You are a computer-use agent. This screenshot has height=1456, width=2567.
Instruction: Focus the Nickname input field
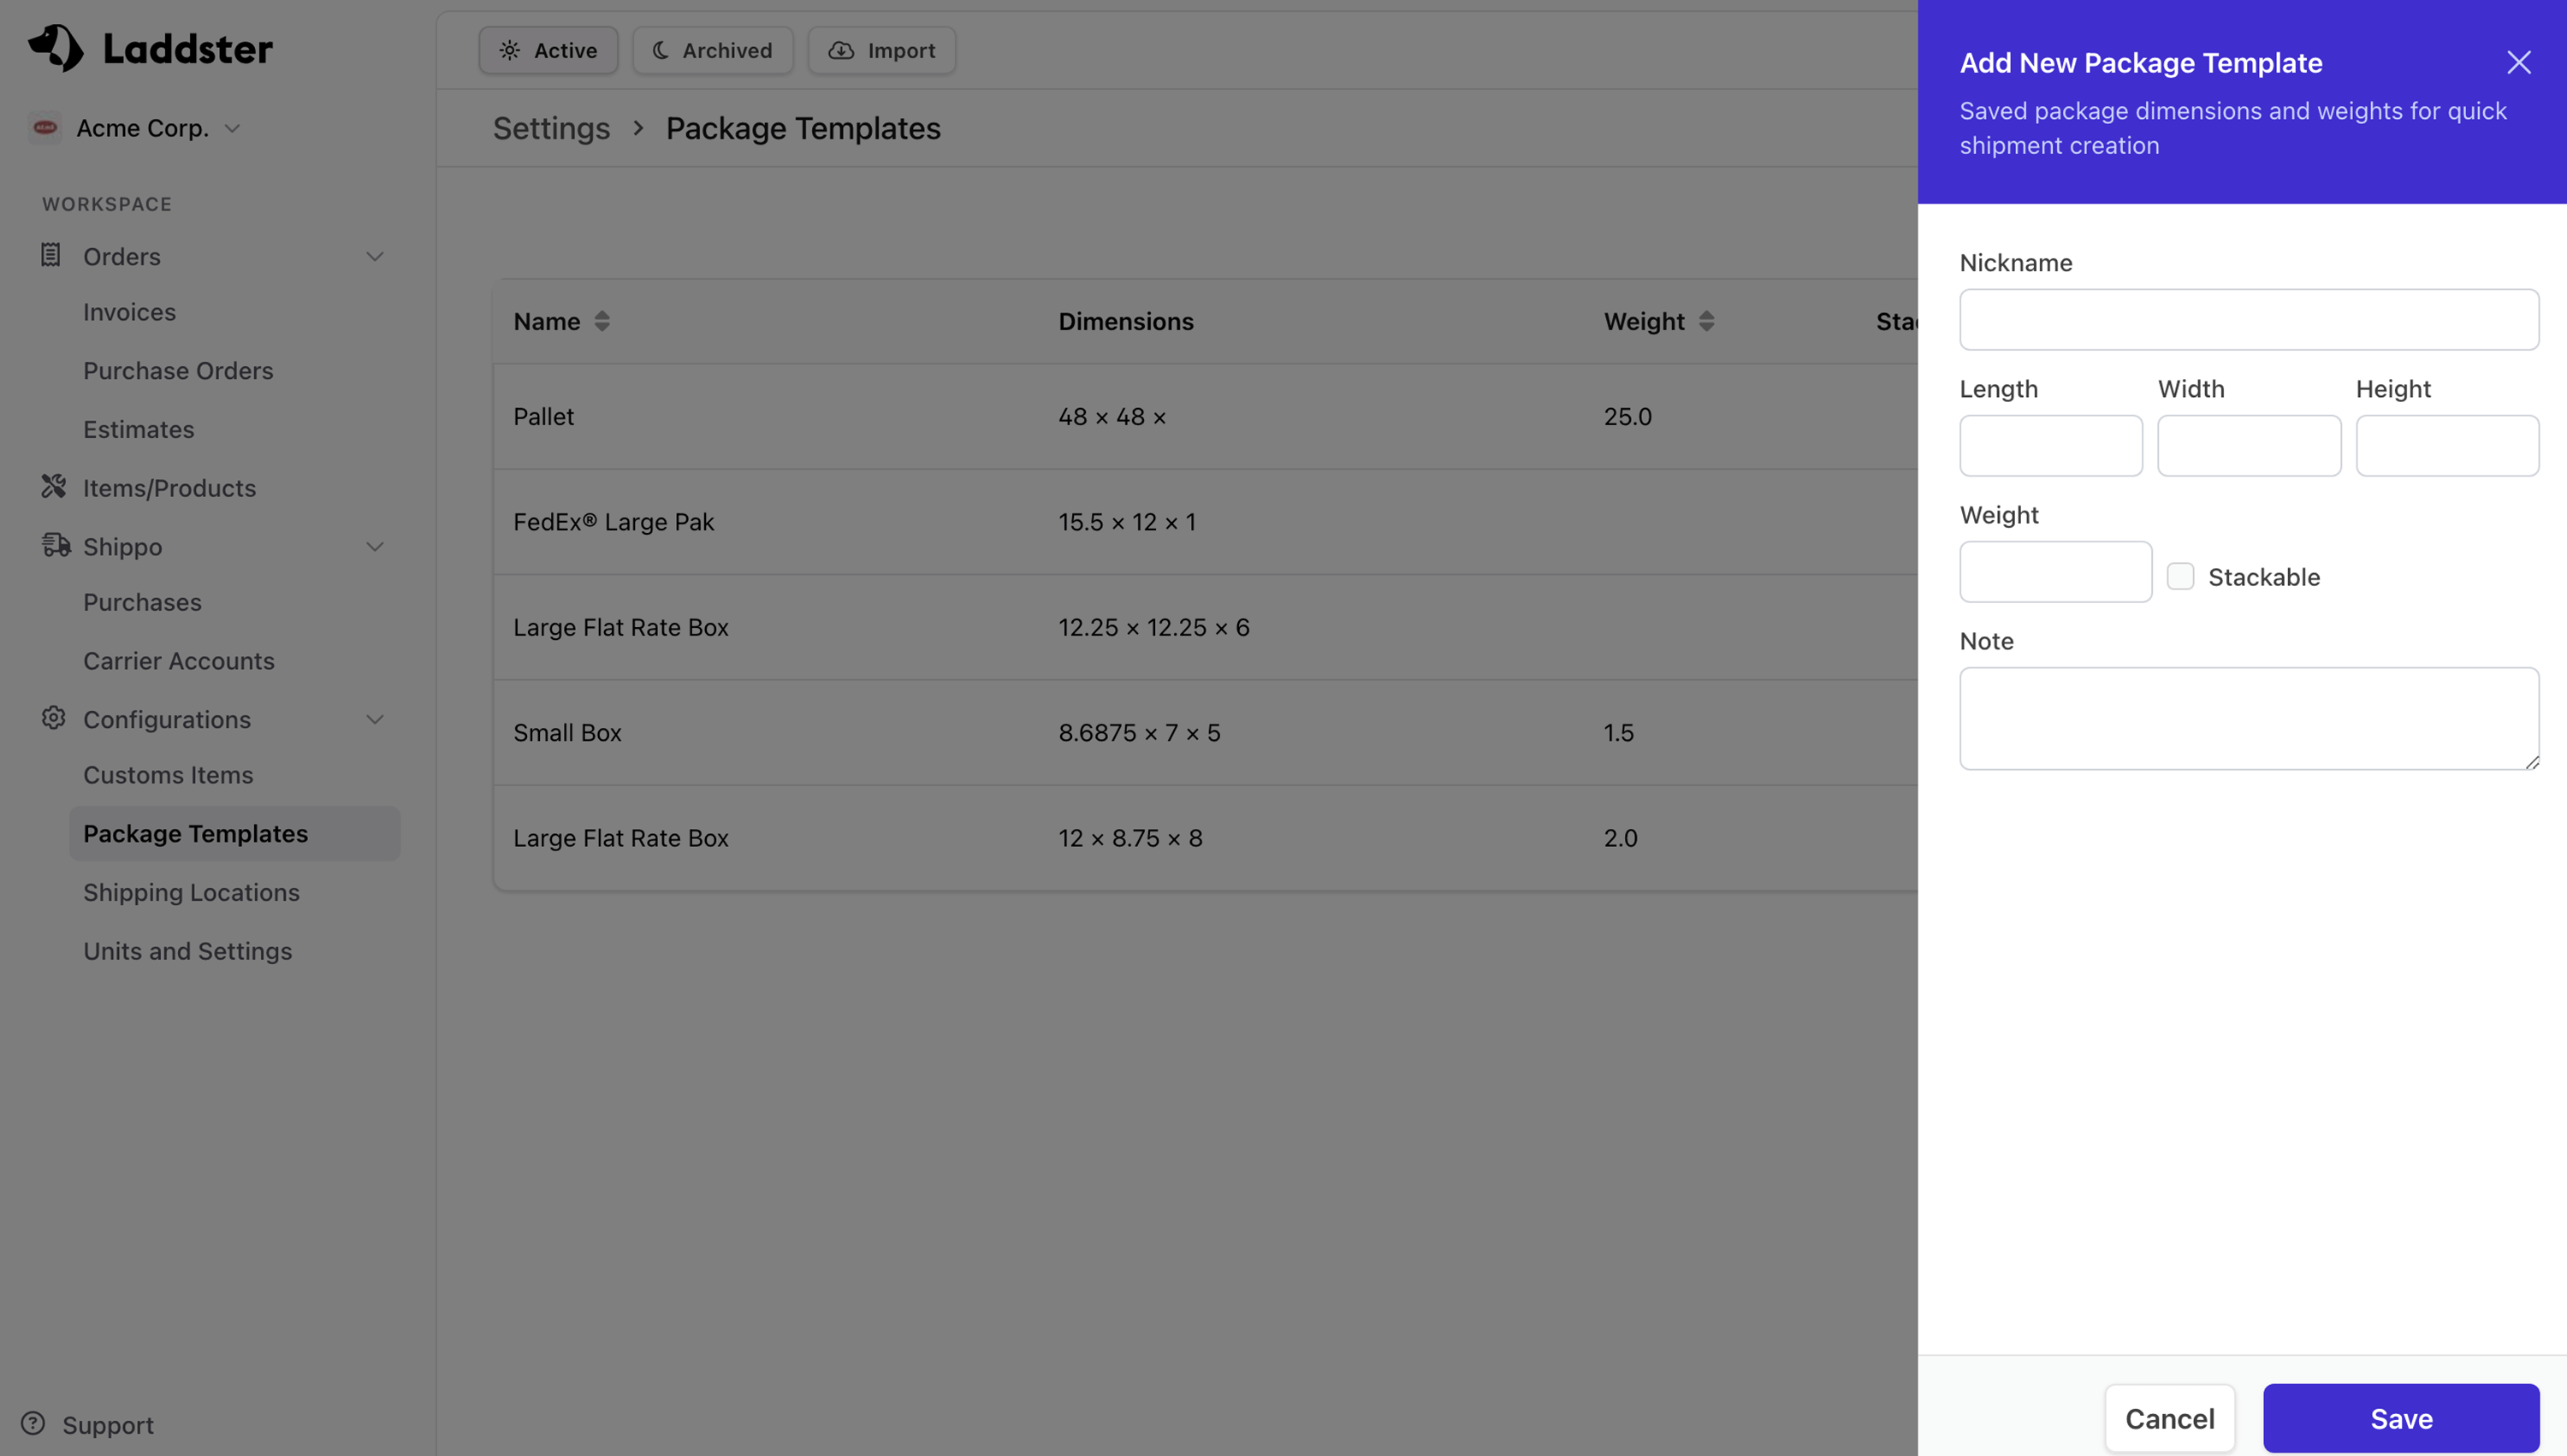coord(2248,320)
